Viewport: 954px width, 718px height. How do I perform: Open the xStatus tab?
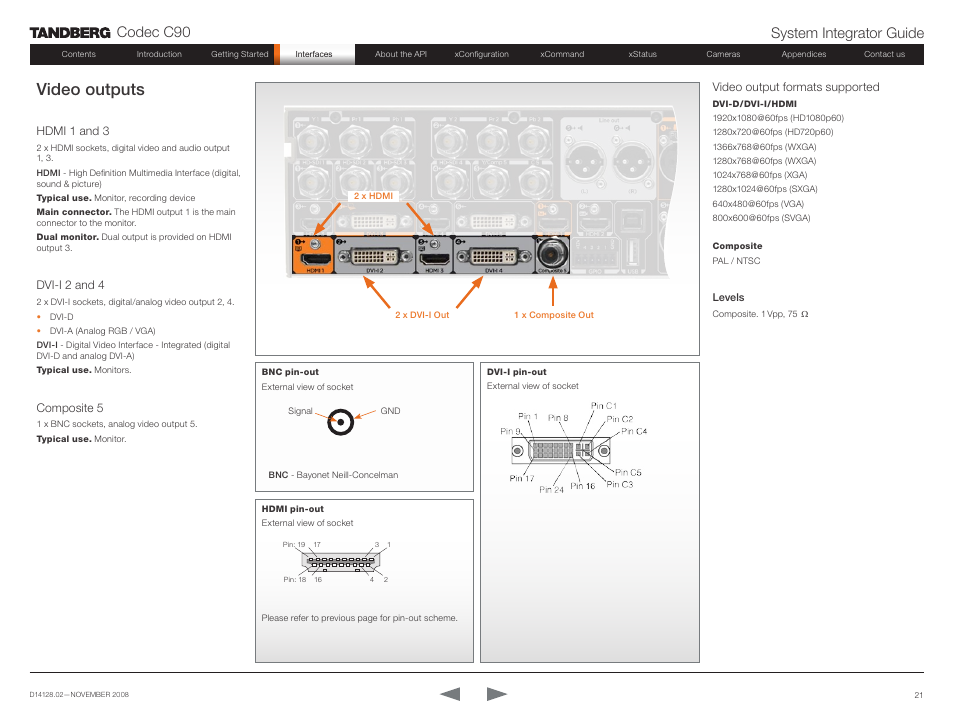coord(642,54)
